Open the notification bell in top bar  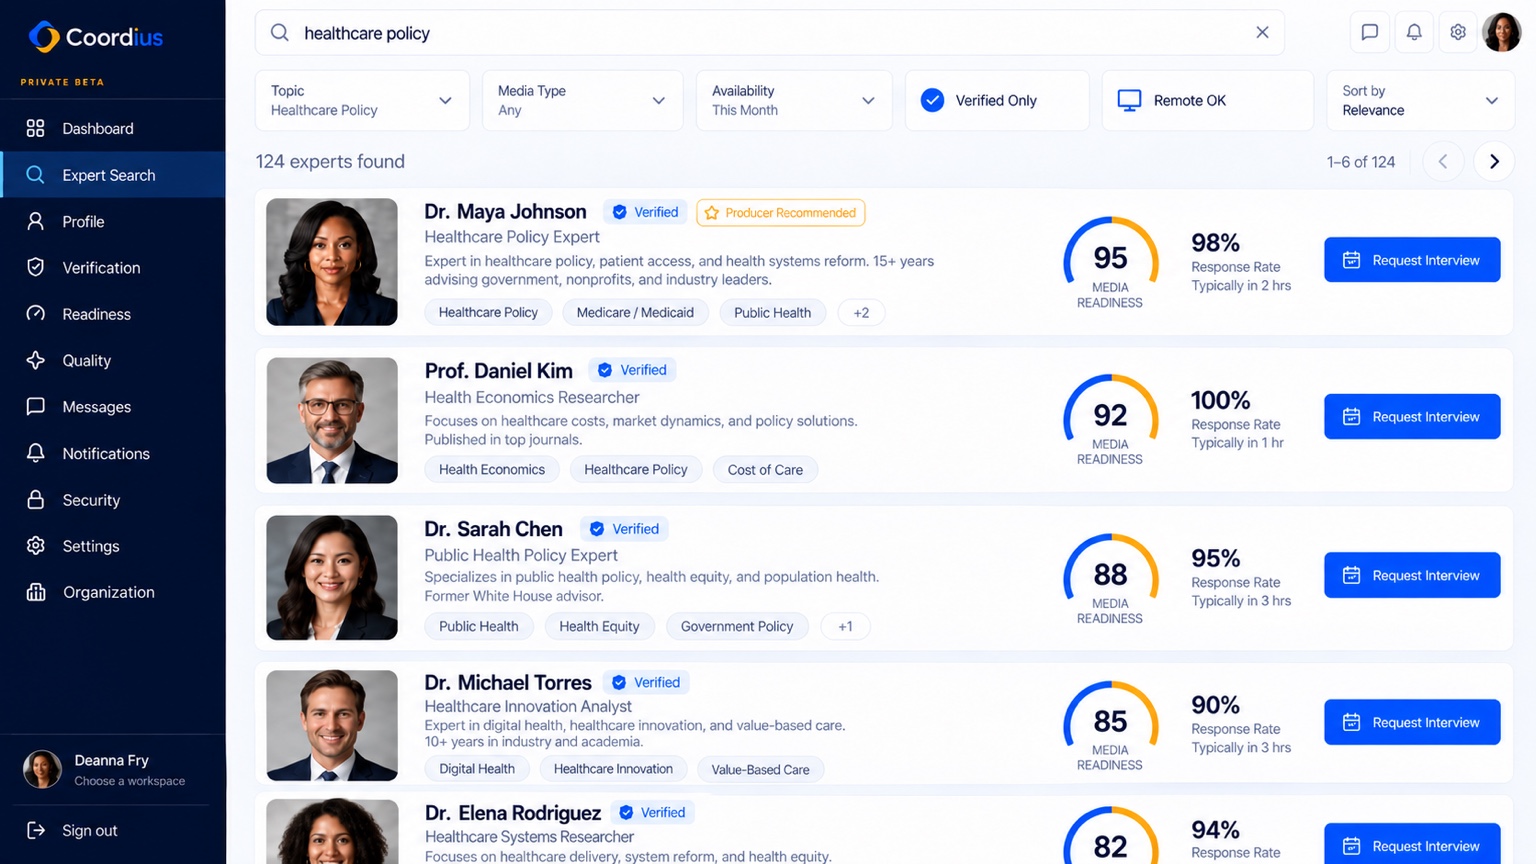click(x=1413, y=32)
